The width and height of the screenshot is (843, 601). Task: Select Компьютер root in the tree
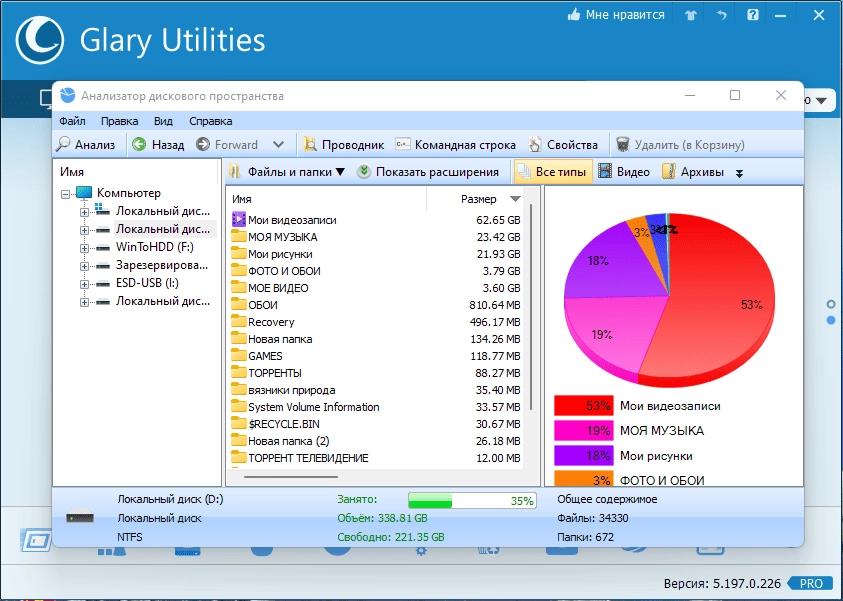click(128, 193)
